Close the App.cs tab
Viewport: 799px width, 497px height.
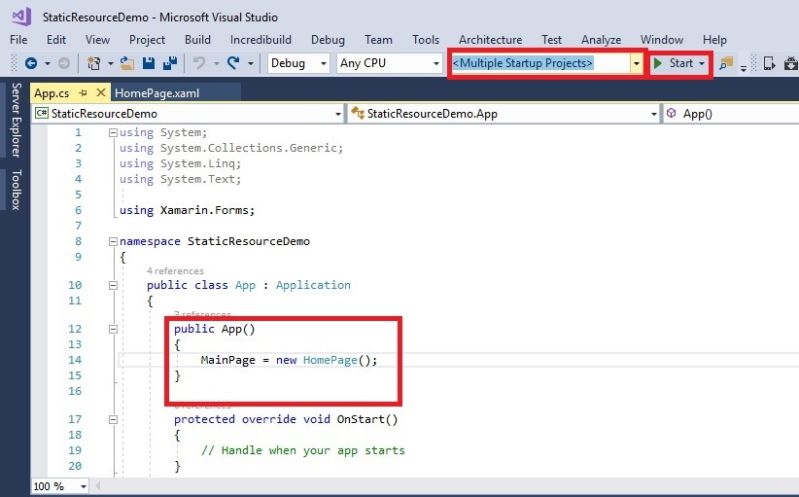101,93
